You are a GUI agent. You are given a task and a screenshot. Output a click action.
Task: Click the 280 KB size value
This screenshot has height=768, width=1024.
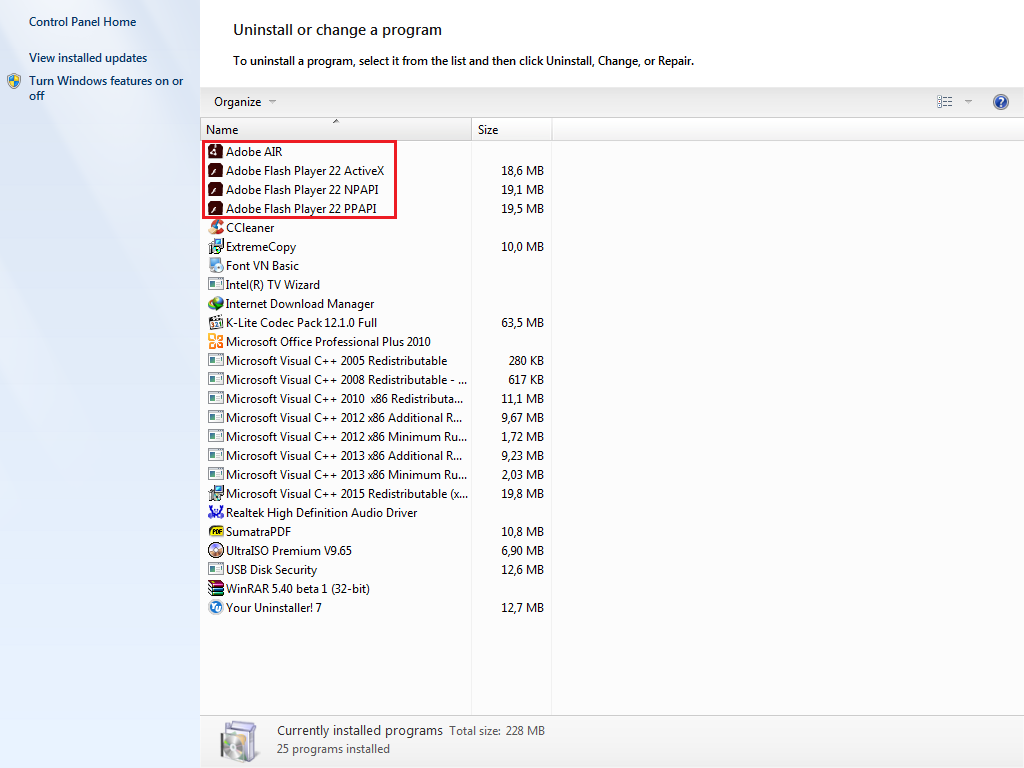526,360
